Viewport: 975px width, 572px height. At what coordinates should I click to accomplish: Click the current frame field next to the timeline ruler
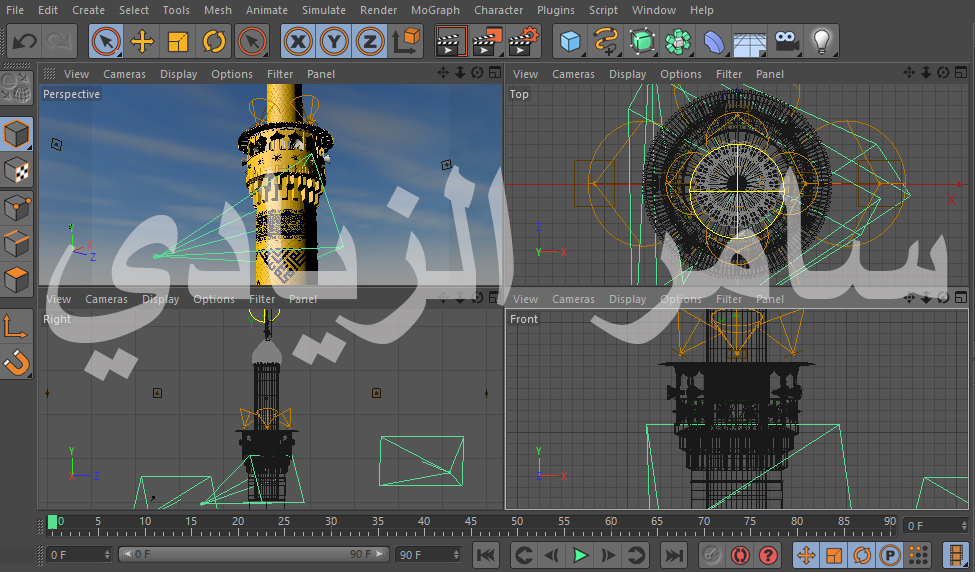coord(935,525)
